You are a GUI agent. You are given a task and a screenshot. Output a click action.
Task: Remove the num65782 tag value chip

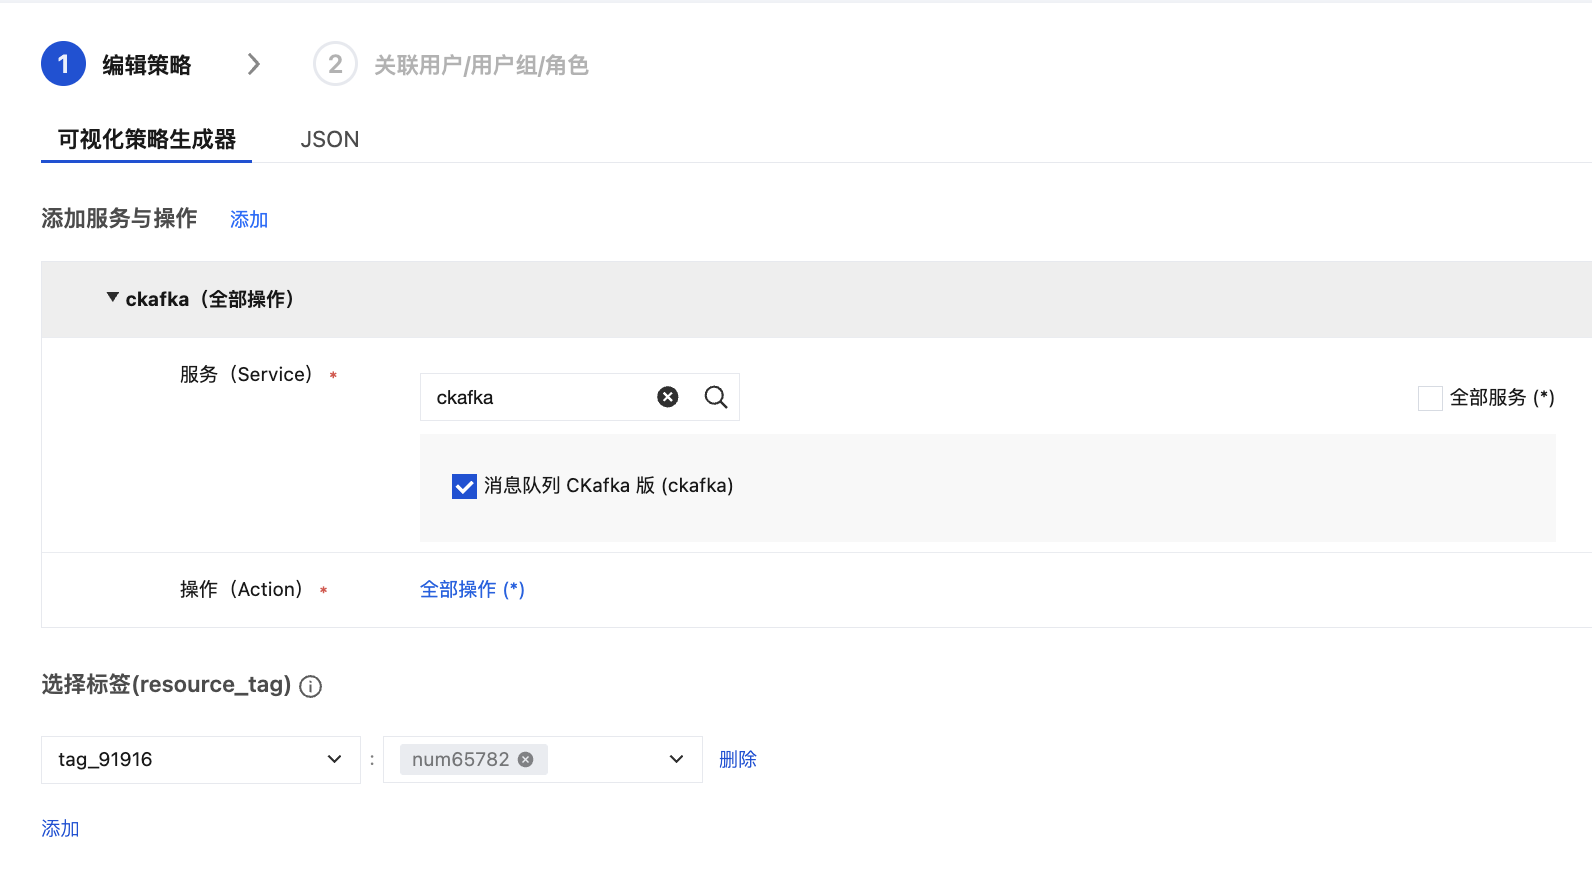click(x=526, y=759)
